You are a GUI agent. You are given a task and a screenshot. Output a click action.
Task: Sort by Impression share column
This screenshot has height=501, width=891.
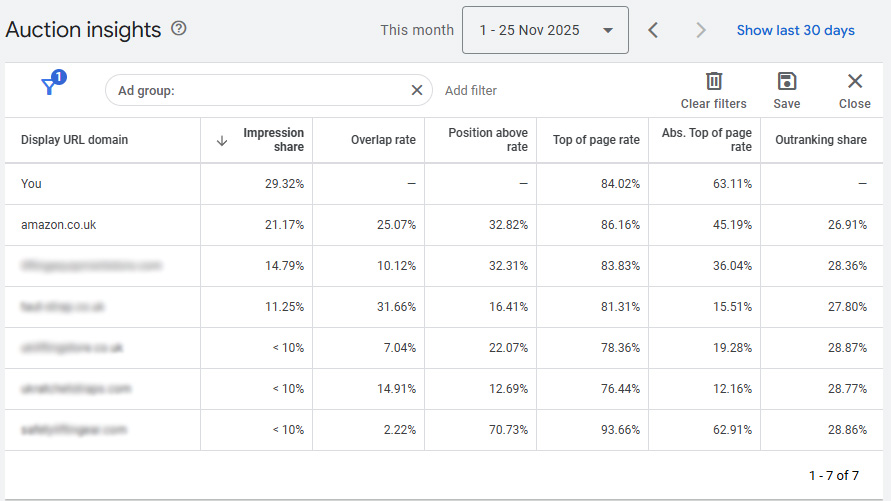coord(273,140)
